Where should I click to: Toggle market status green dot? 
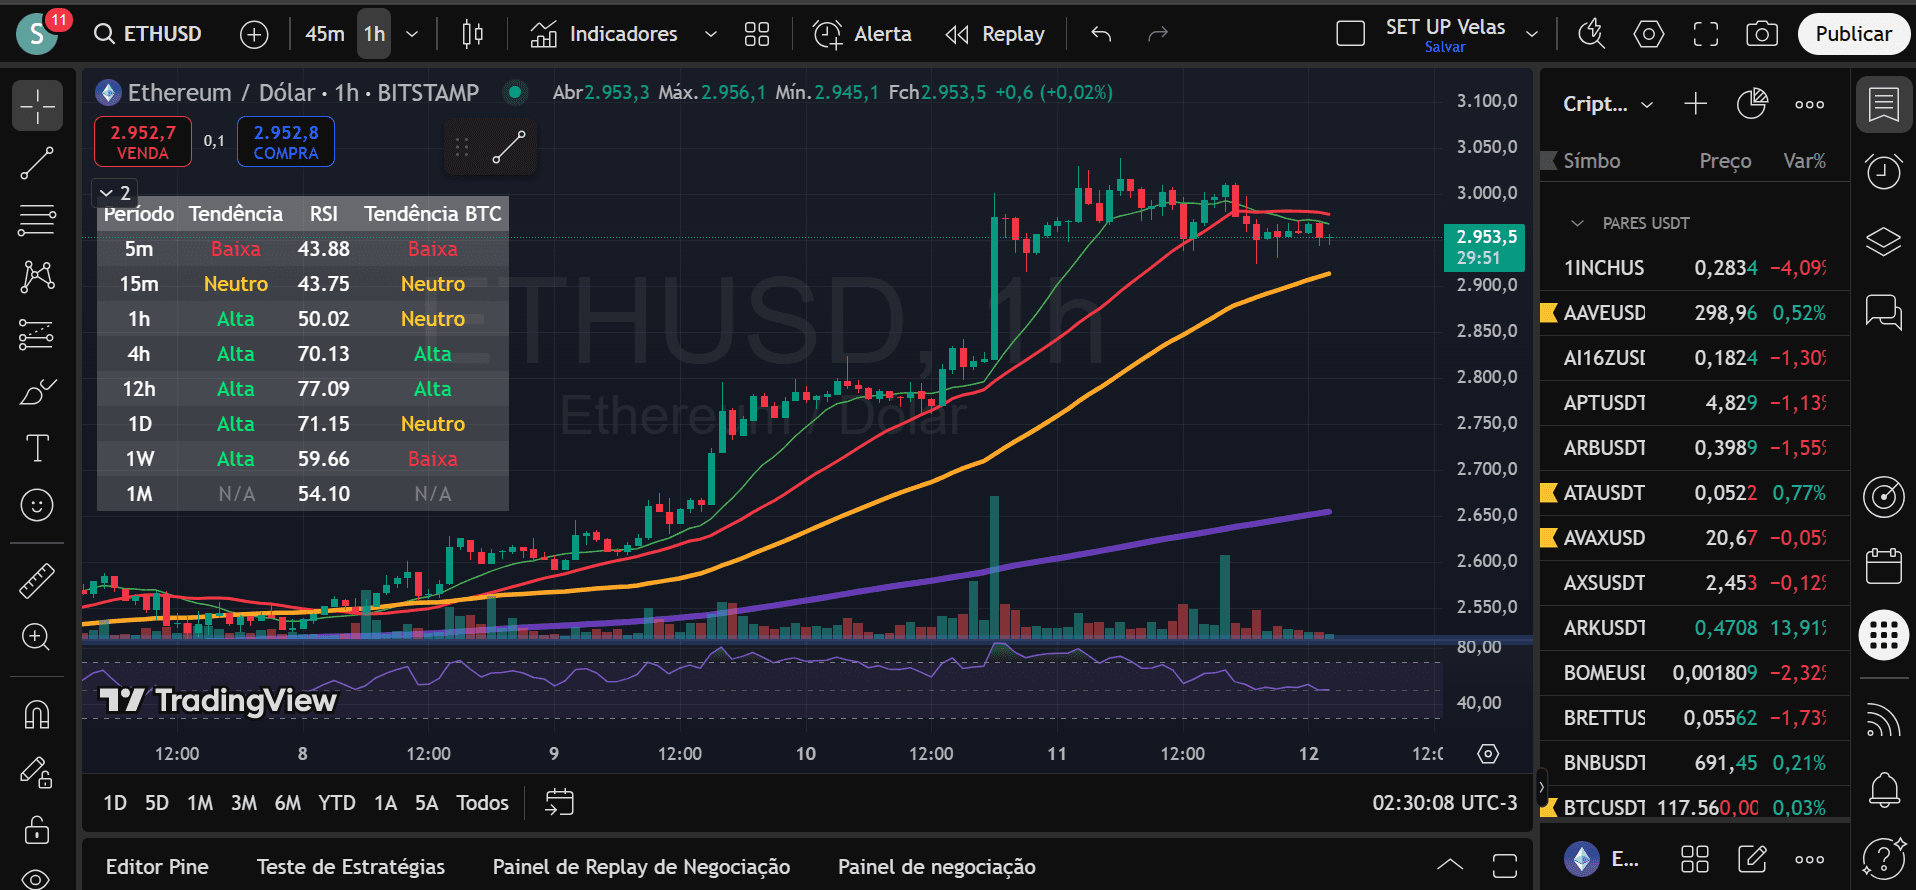515,92
